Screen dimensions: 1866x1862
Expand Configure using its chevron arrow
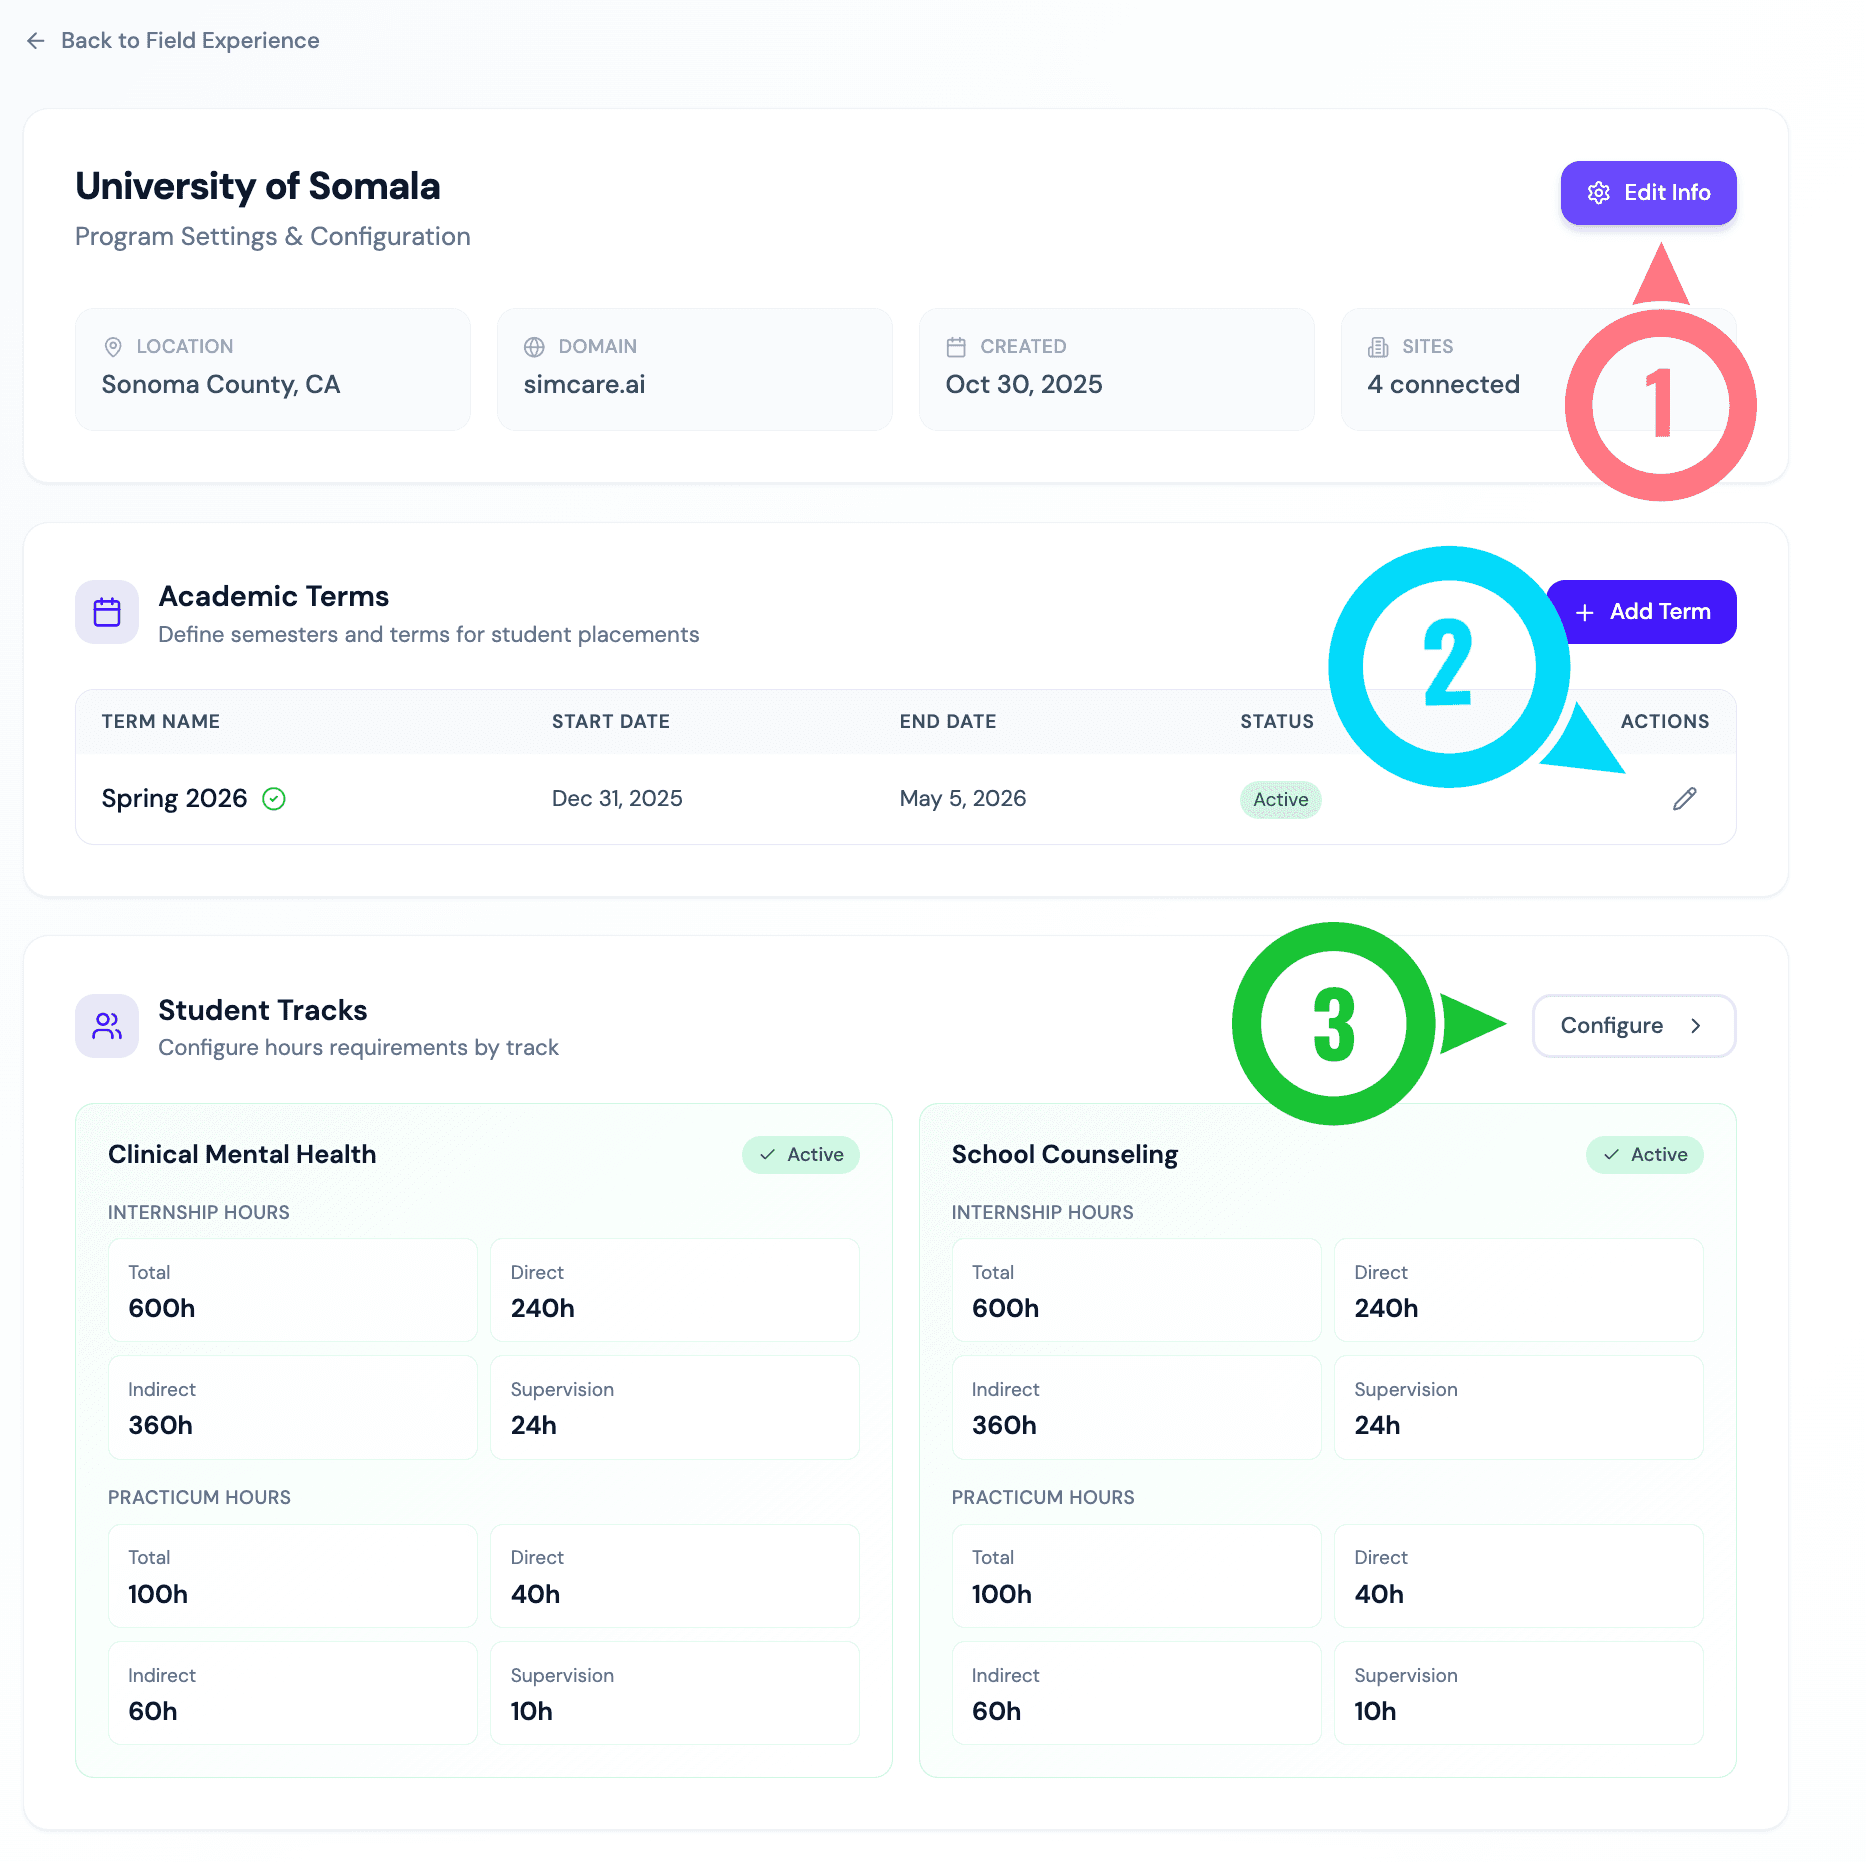click(x=1697, y=1025)
